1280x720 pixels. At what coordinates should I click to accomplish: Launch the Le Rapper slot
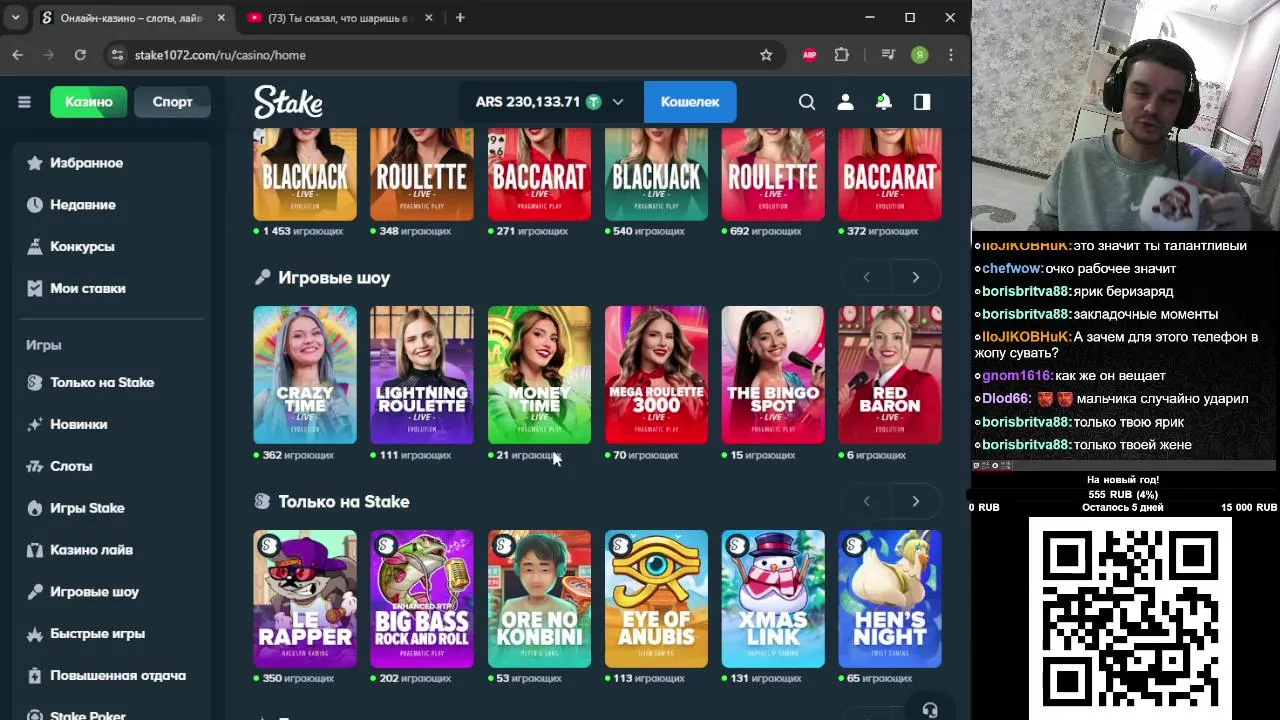click(x=305, y=599)
